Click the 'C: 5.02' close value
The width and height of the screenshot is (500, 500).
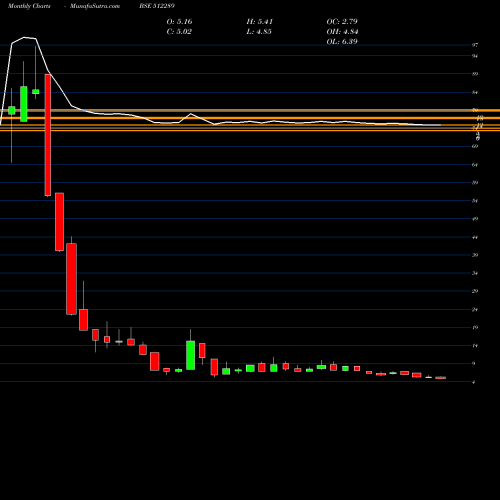pyautogui.click(x=179, y=32)
